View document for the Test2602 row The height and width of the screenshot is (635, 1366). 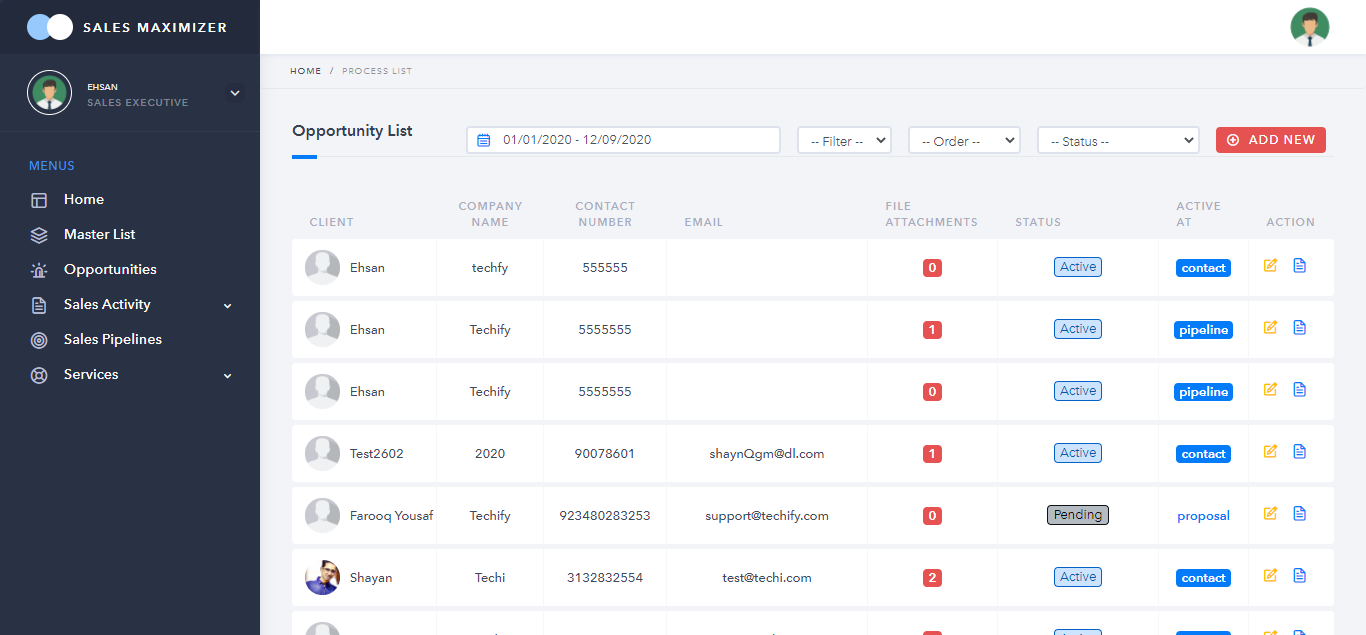[1299, 452]
